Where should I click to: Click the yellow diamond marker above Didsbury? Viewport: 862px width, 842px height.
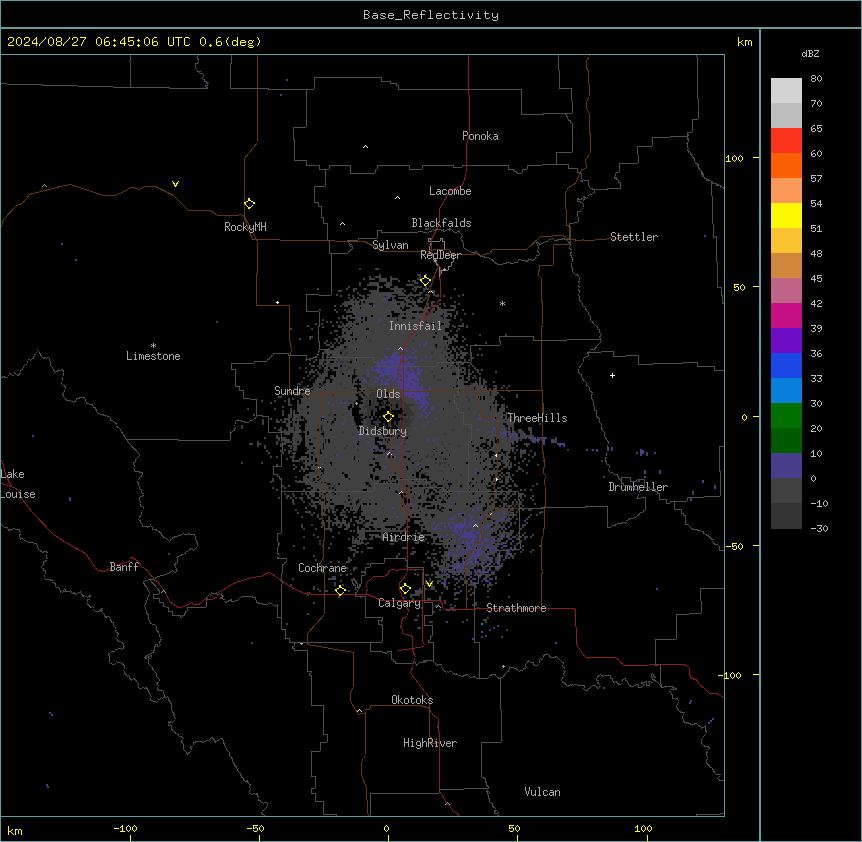[x=388, y=417]
